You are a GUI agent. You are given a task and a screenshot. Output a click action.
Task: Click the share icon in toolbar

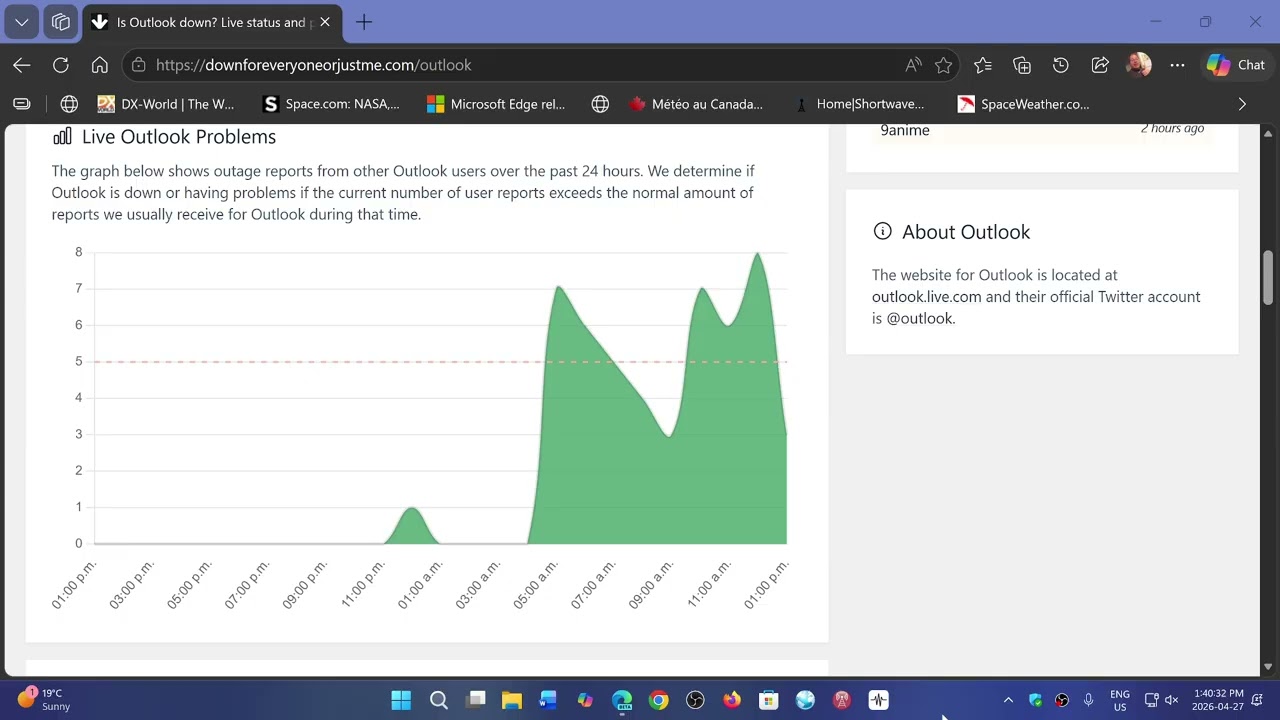tap(1100, 65)
